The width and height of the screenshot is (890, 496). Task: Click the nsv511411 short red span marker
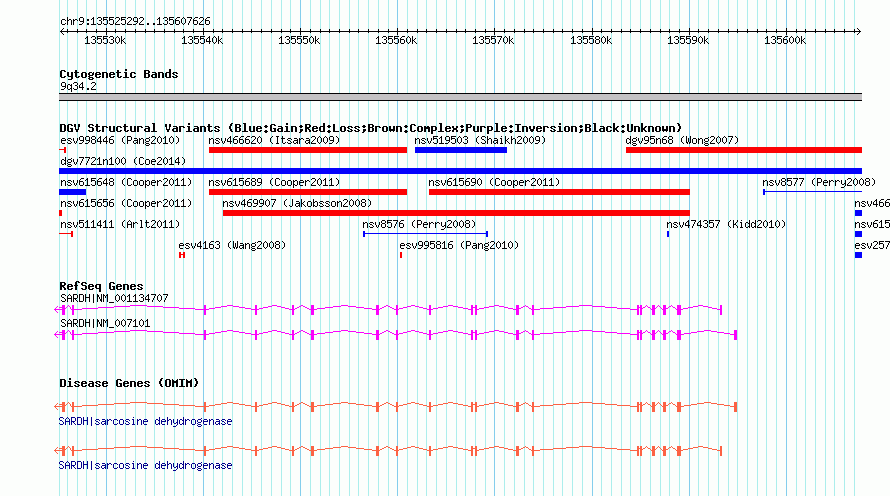coord(66,234)
